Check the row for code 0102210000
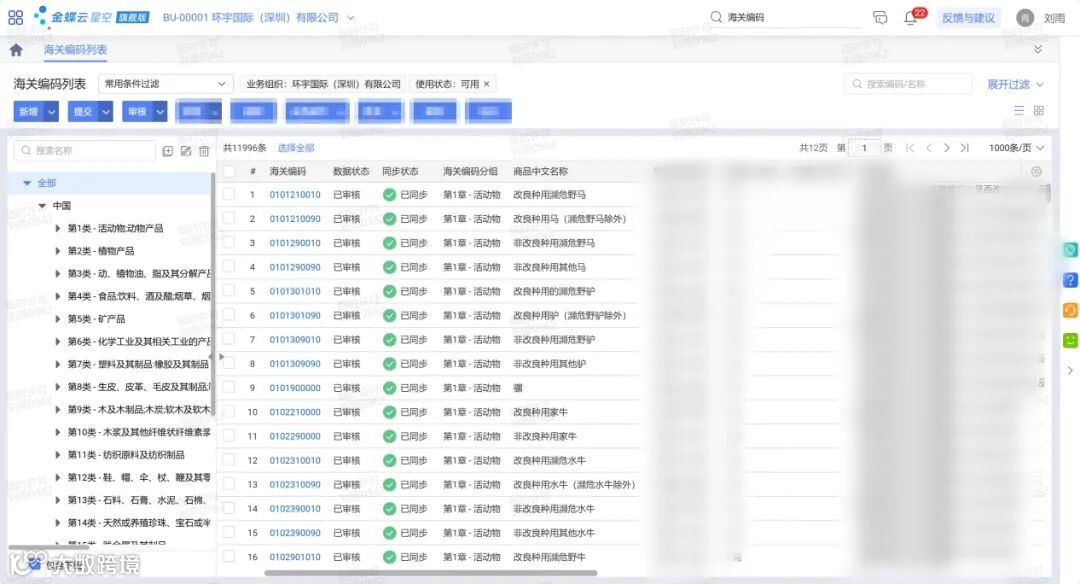Image resolution: width=1080 pixels, height=584 pixels. coord(229,412)
